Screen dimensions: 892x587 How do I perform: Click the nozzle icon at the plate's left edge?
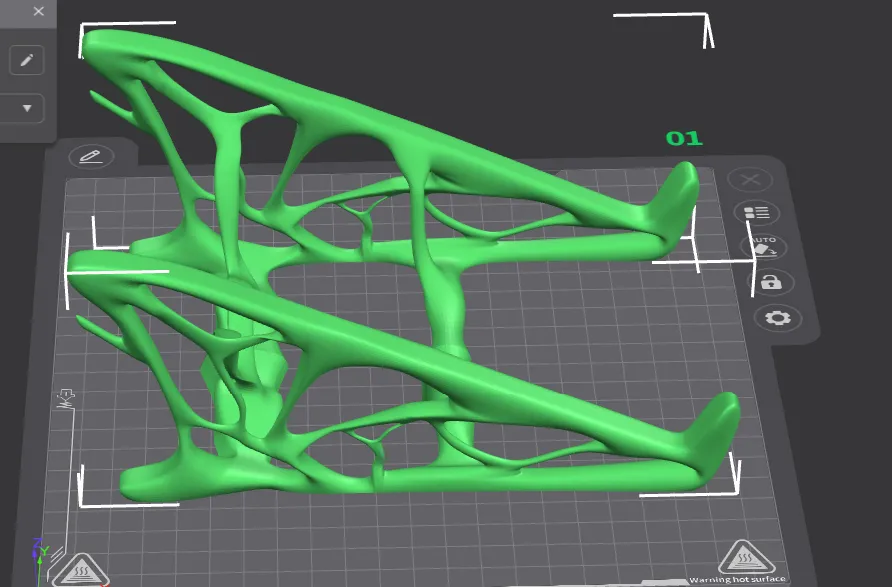click(x=66, y=399)
